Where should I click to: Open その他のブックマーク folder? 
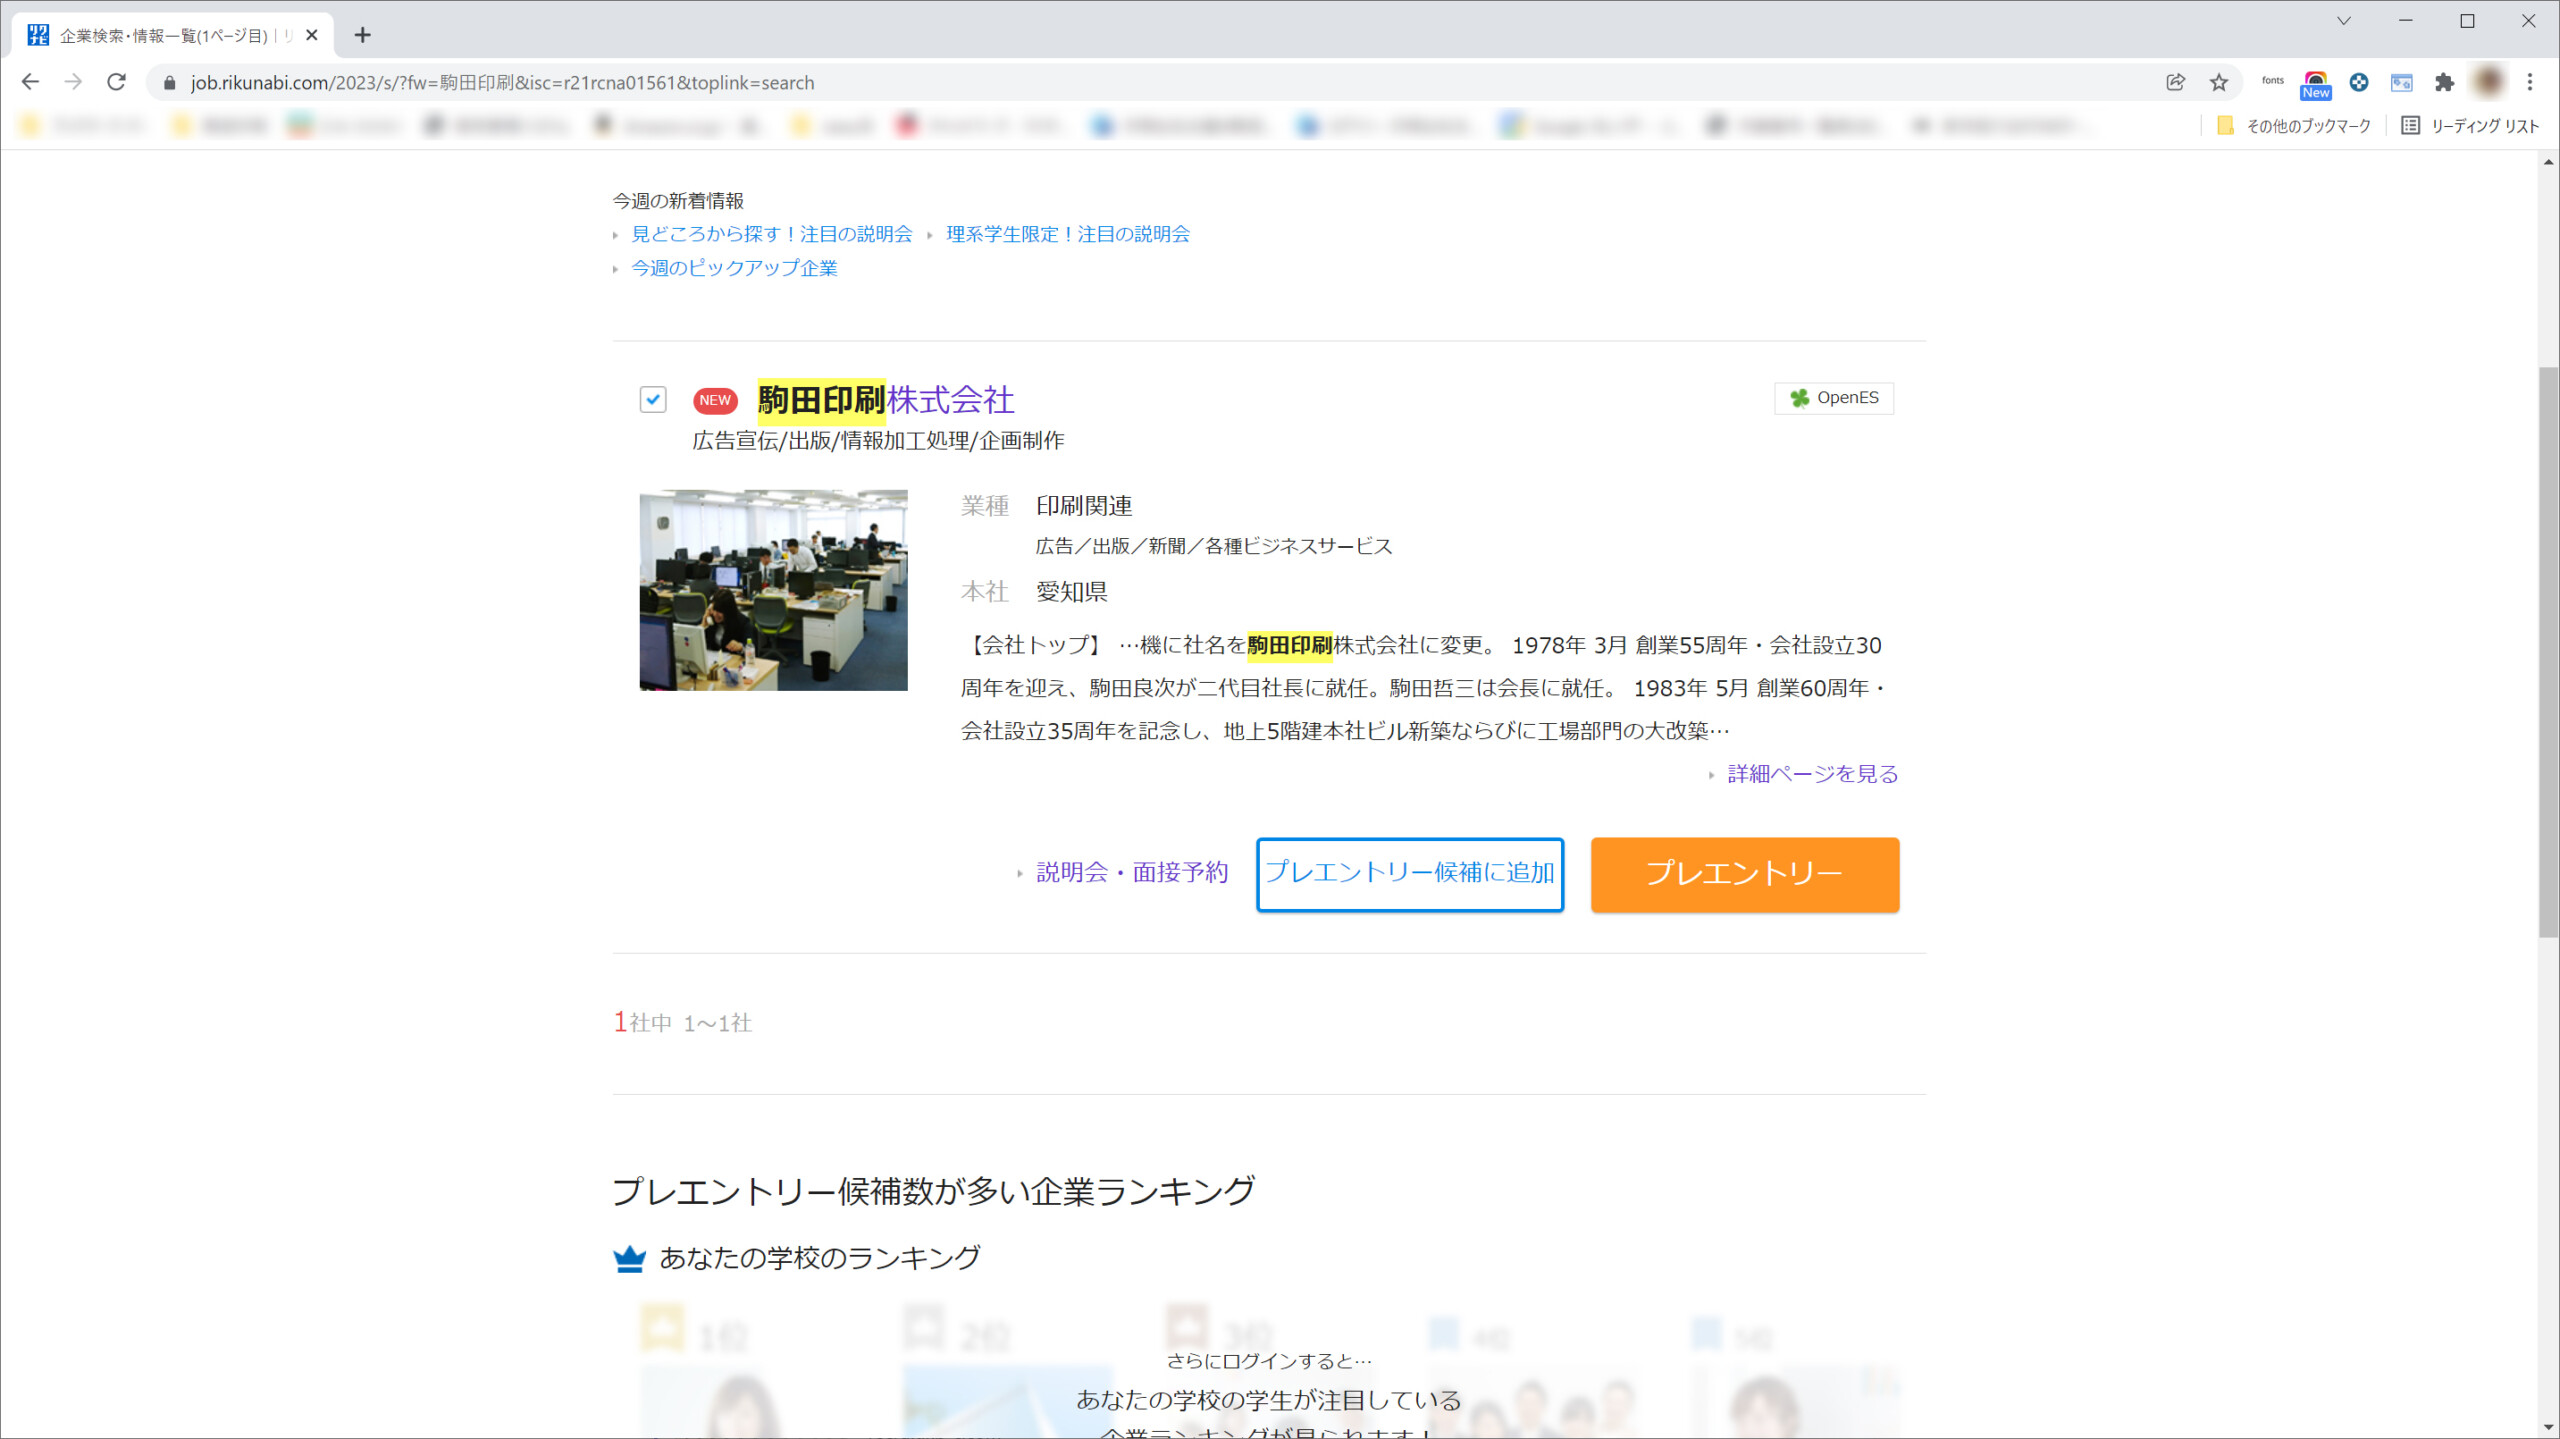tap(2293, 126)
